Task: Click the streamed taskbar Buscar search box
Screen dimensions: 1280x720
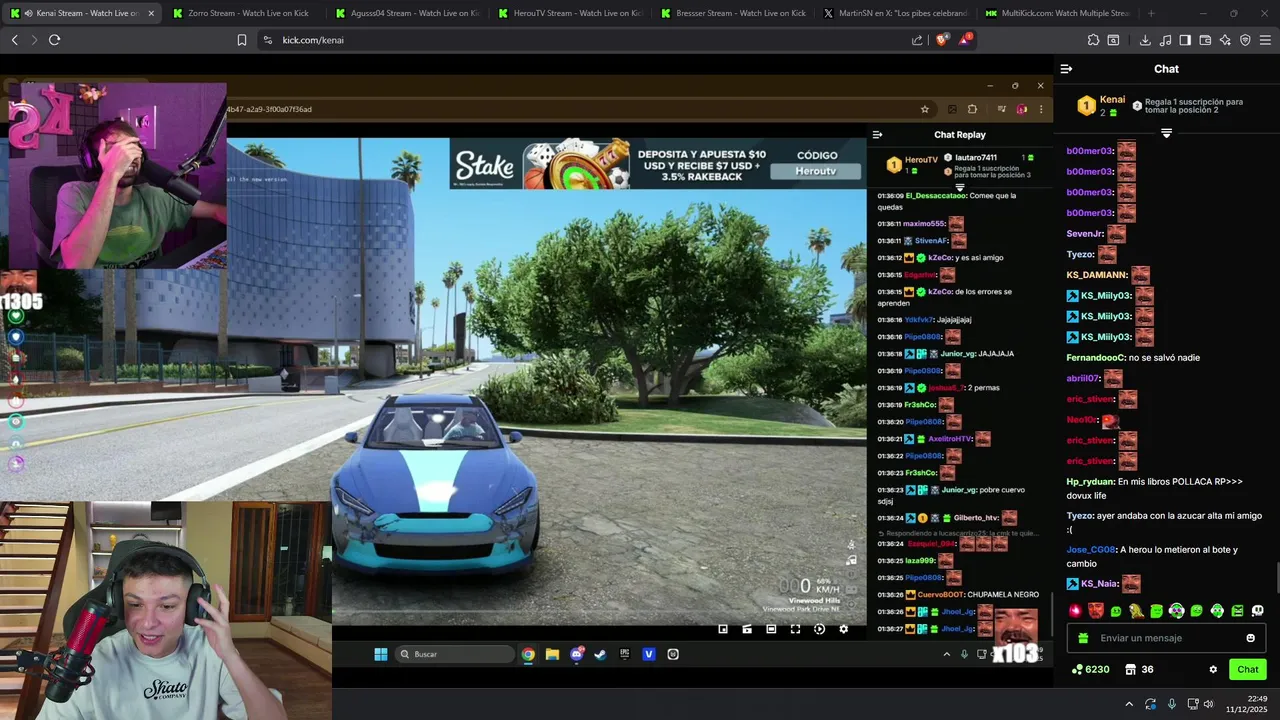Action: [455, 654]
